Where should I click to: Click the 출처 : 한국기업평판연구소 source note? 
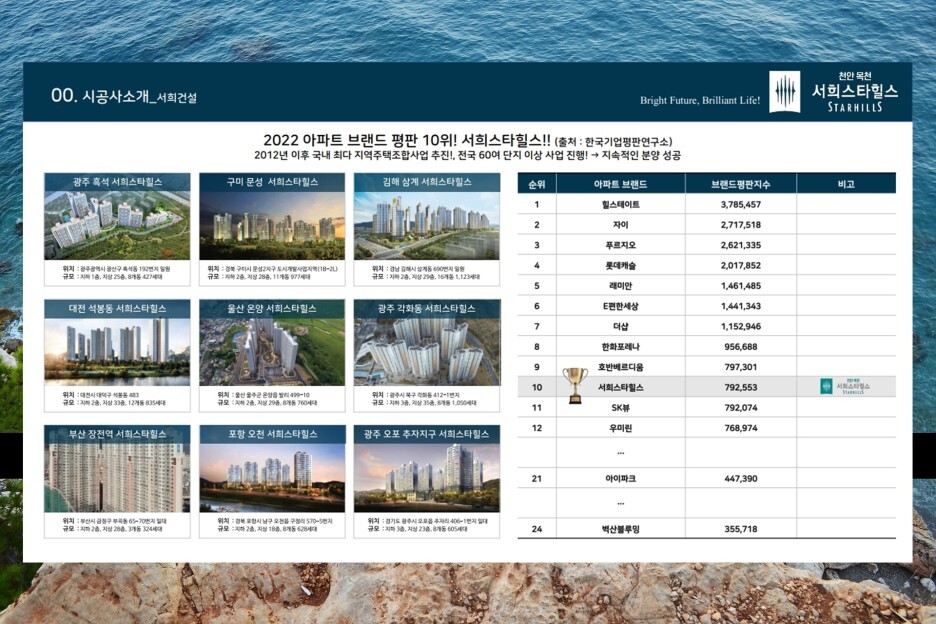[x=613, y=142]
